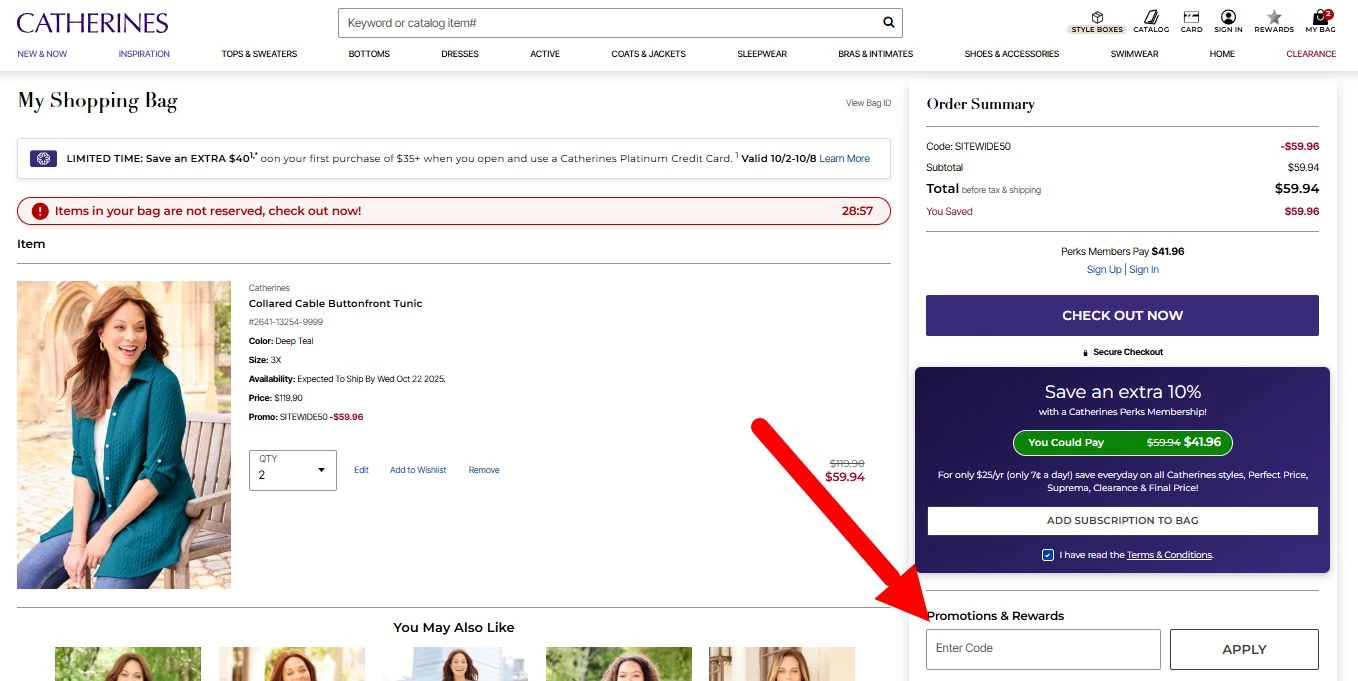Expand the QTY quantity dropdown
The height and width of the screenshot is (681, 1358).
[293, 470]
